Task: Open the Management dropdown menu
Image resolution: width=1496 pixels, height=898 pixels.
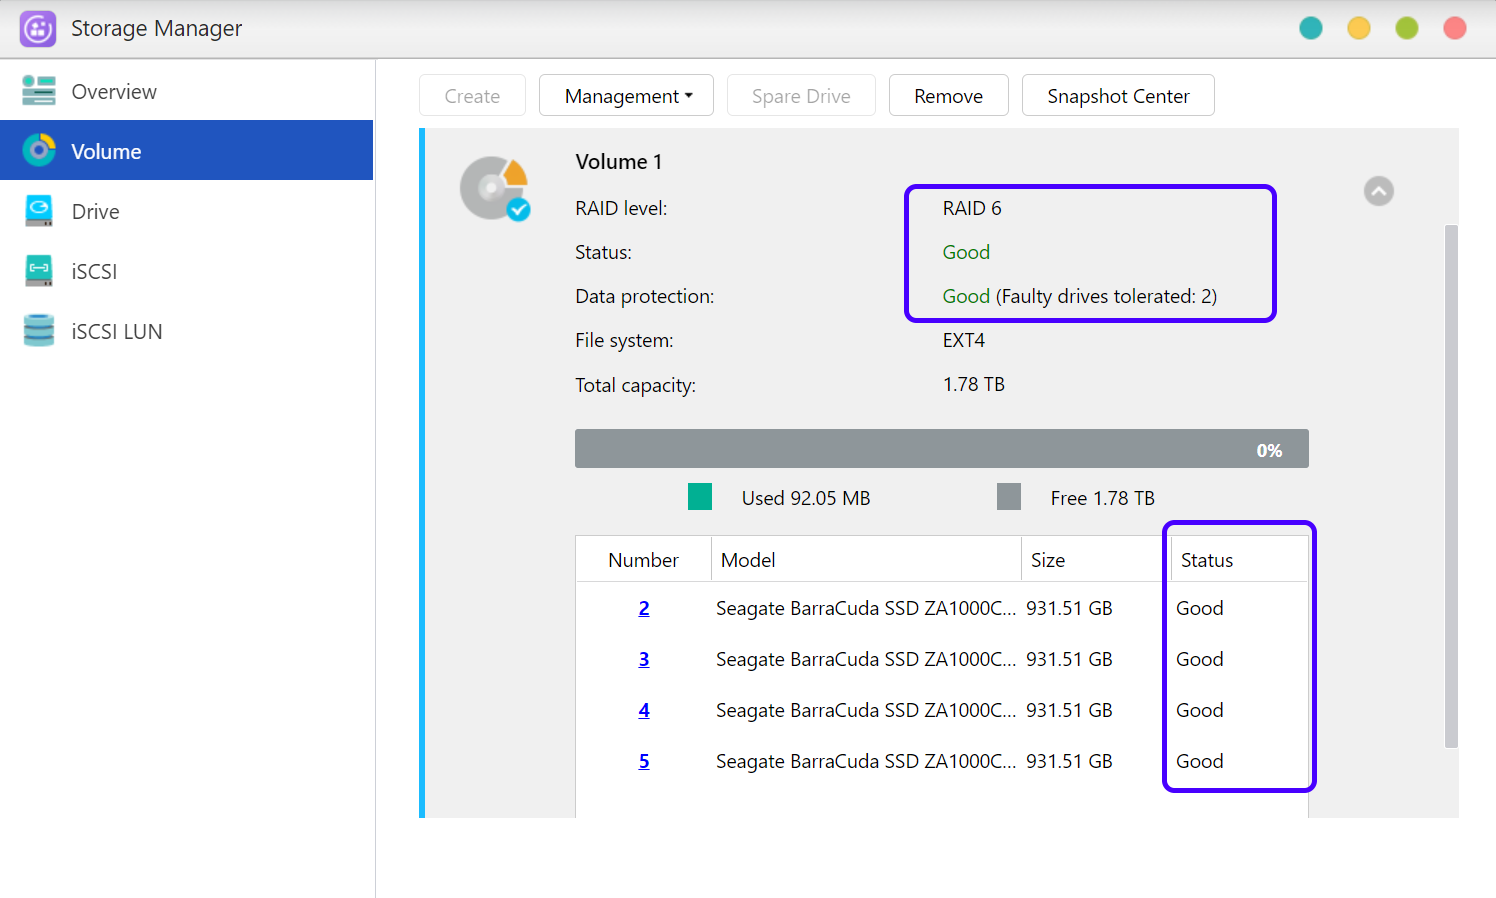Action: (x=626, y=96)
